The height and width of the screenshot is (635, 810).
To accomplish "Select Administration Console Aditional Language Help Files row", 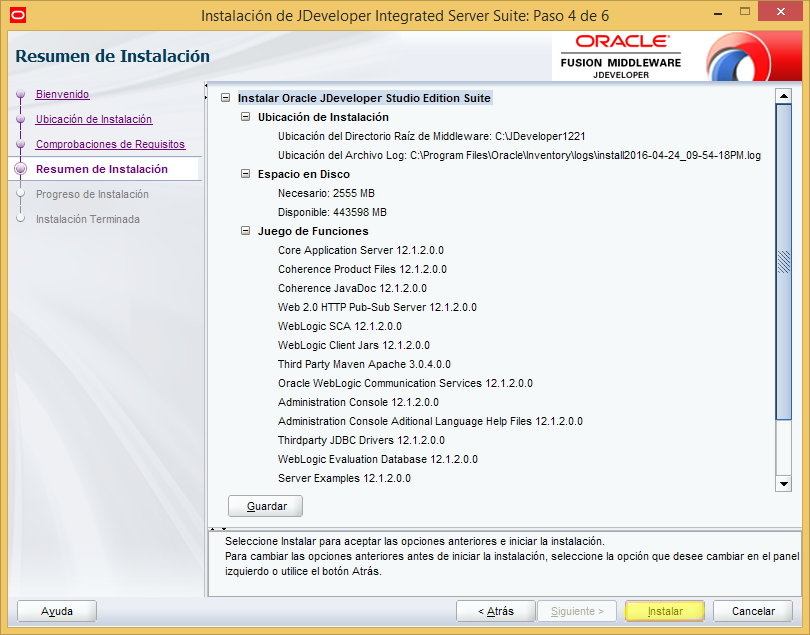I will tap(430, 421).
